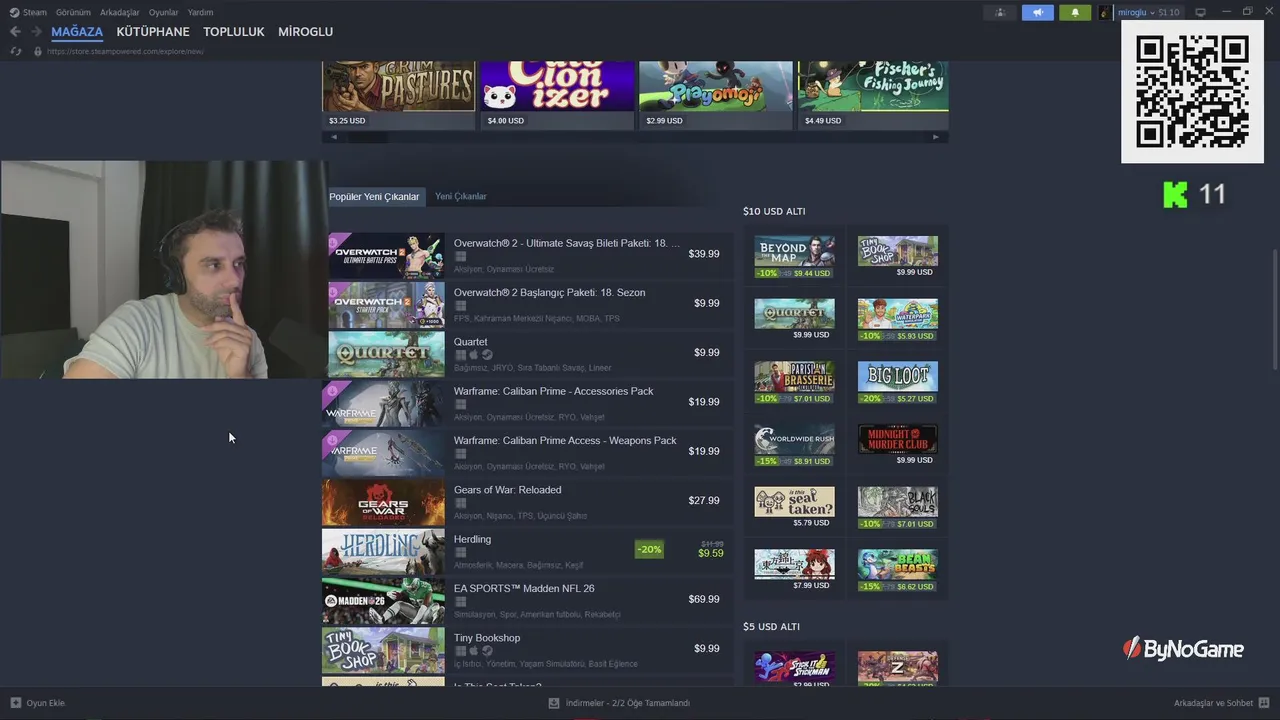
Task: Open the Görünüm menu
Action: tap(73, 12)
